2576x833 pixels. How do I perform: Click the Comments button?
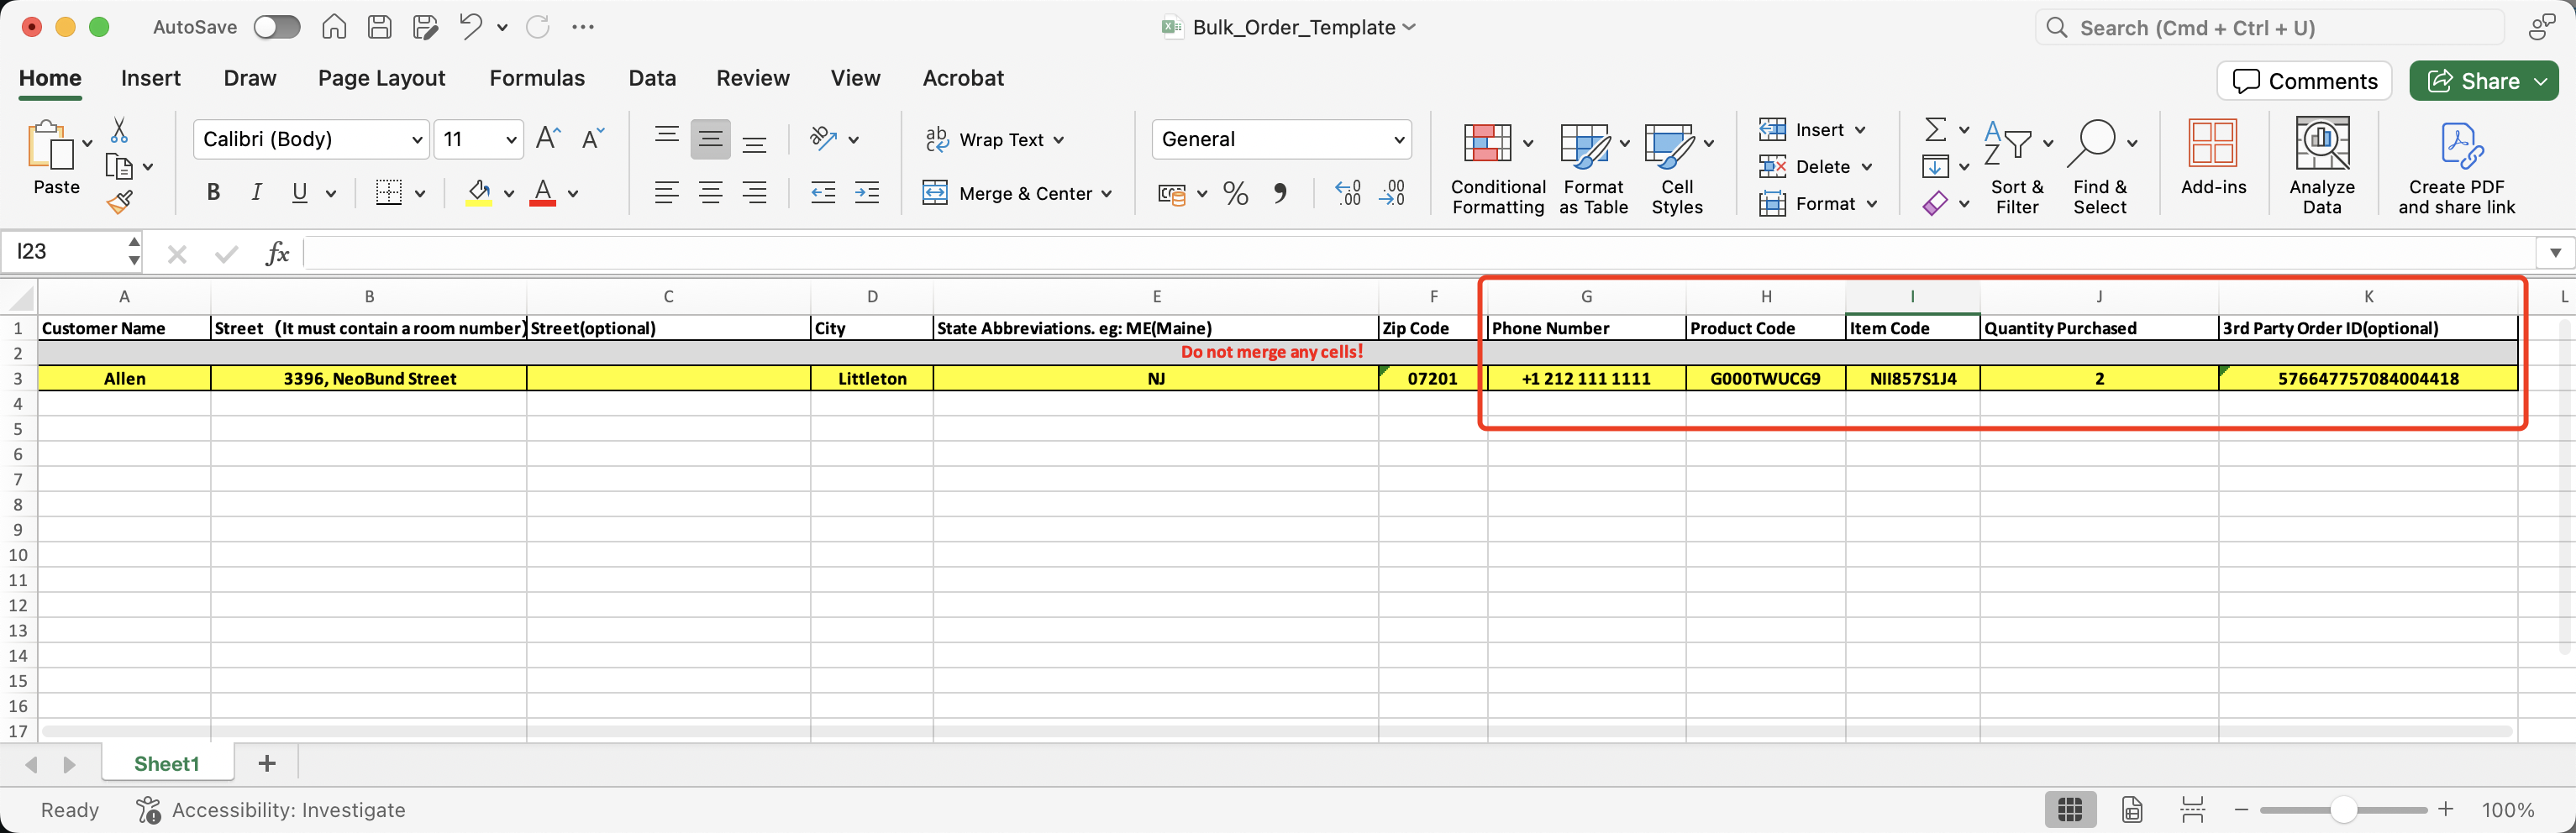2304,81
